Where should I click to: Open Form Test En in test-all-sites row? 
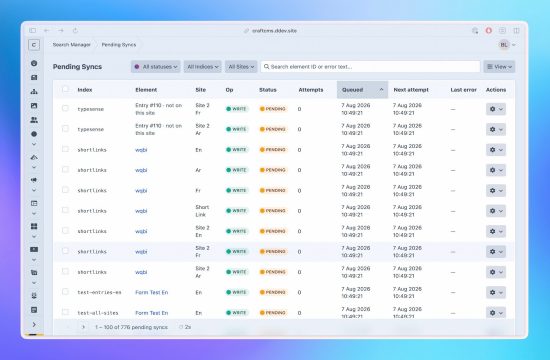point(152,313)
